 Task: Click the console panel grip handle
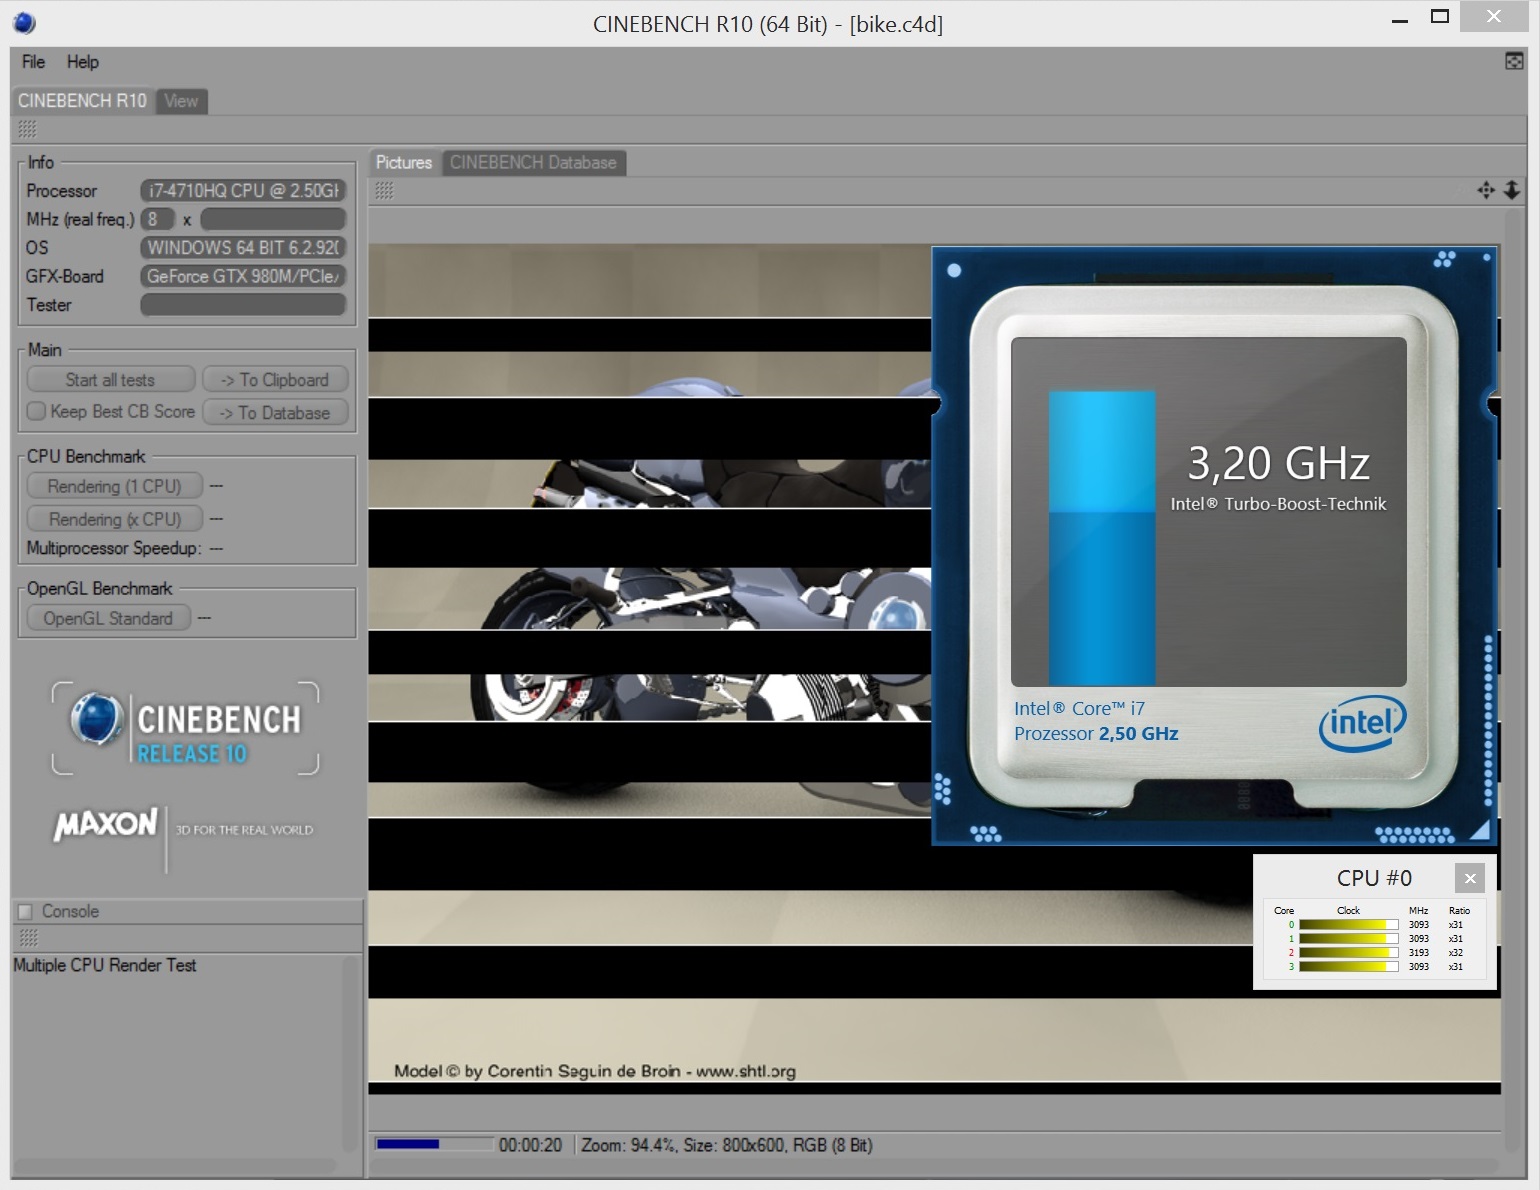pos(28,938)
